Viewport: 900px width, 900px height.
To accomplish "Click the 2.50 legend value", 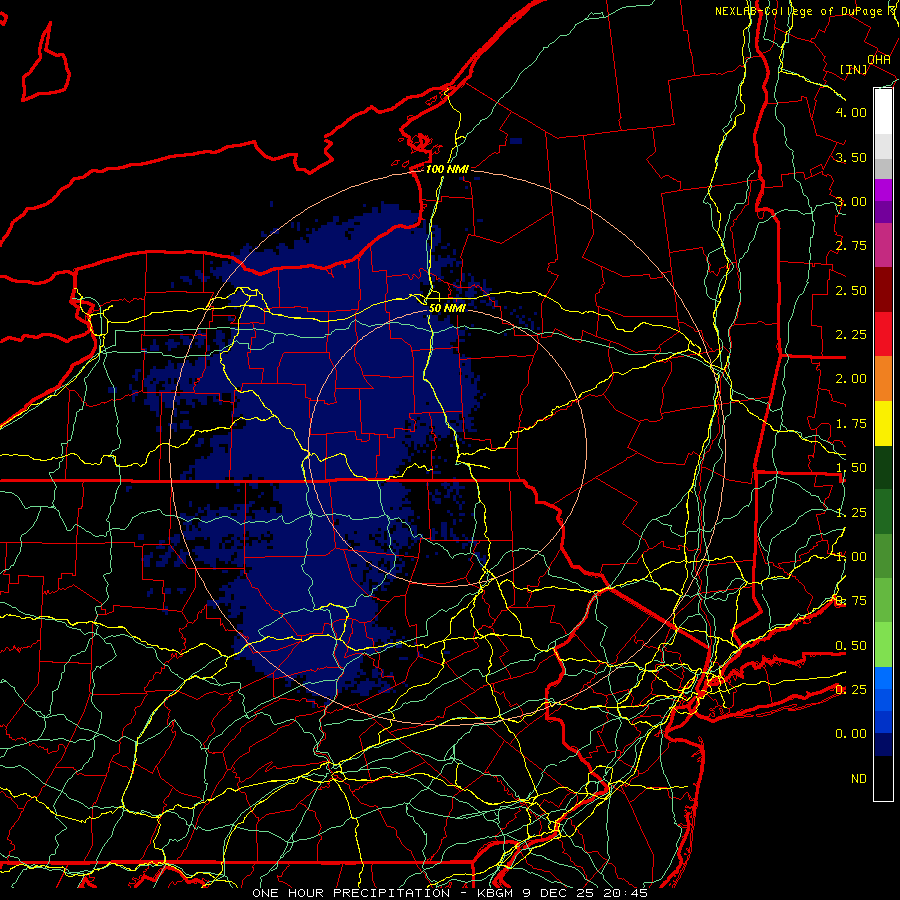I will [851, 290].
